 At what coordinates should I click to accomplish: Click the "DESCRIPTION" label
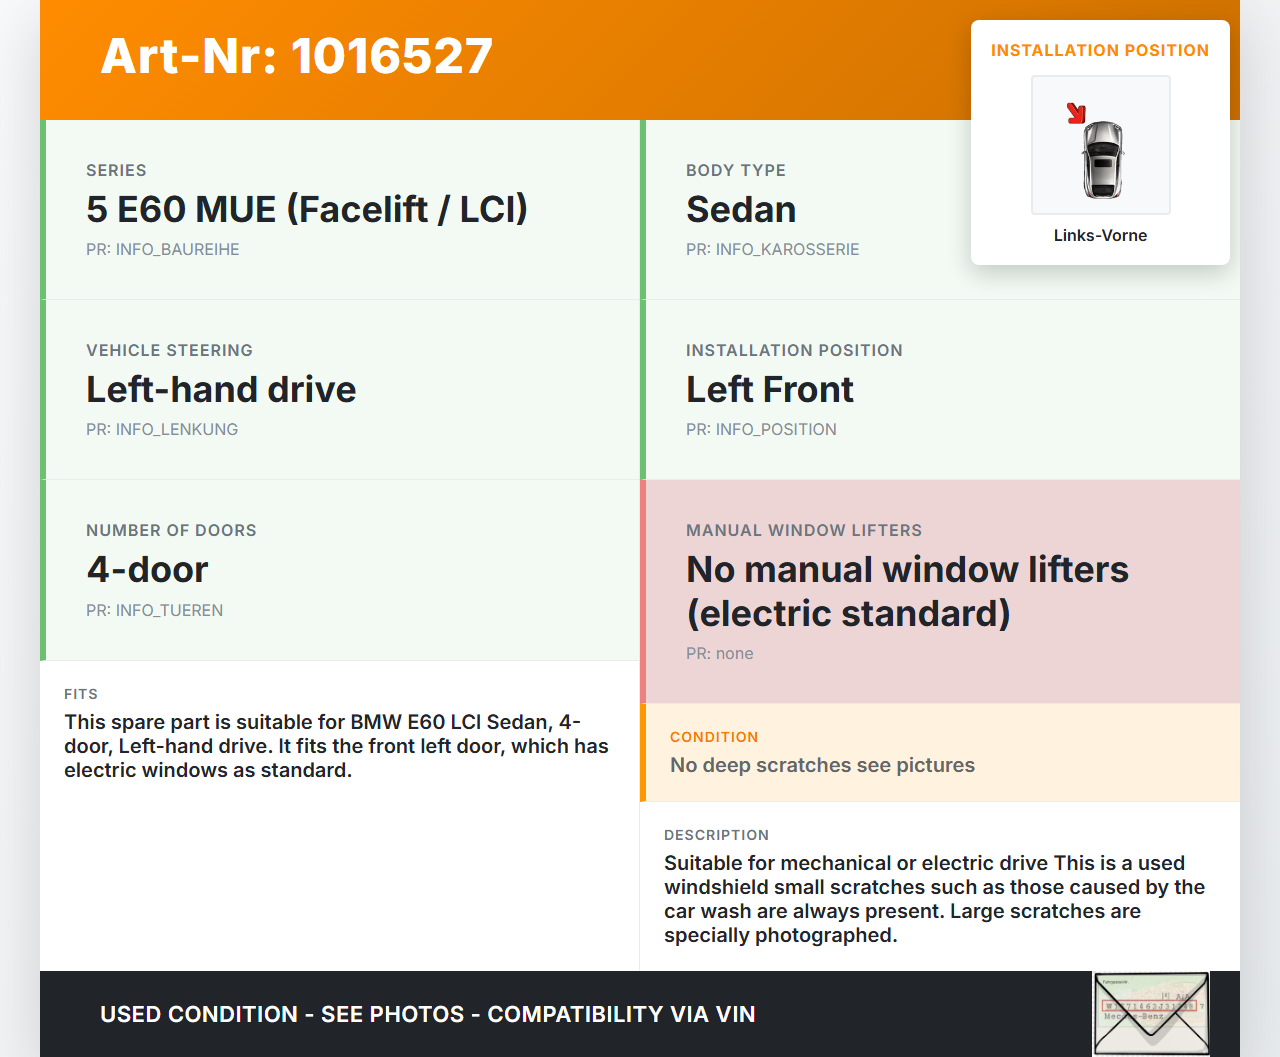pos(717,835)
